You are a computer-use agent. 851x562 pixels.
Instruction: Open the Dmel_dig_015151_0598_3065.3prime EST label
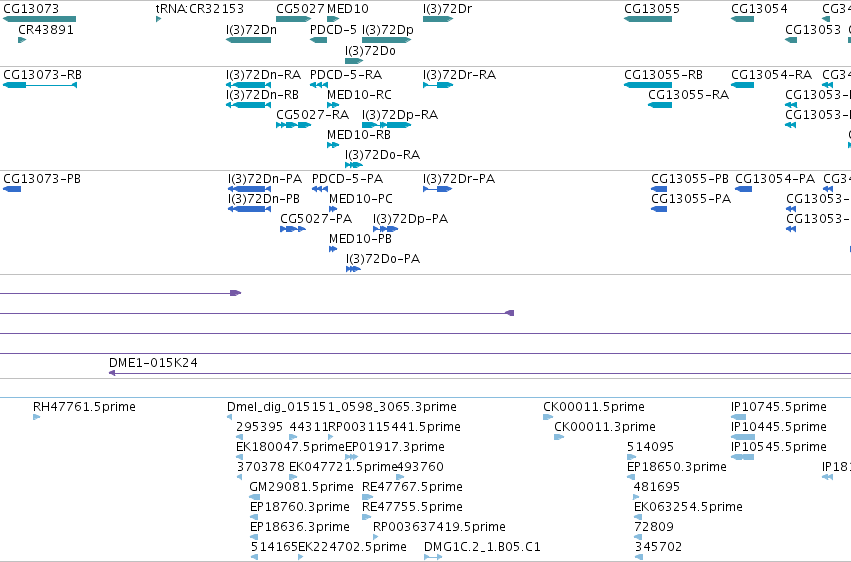pos(342,407)
